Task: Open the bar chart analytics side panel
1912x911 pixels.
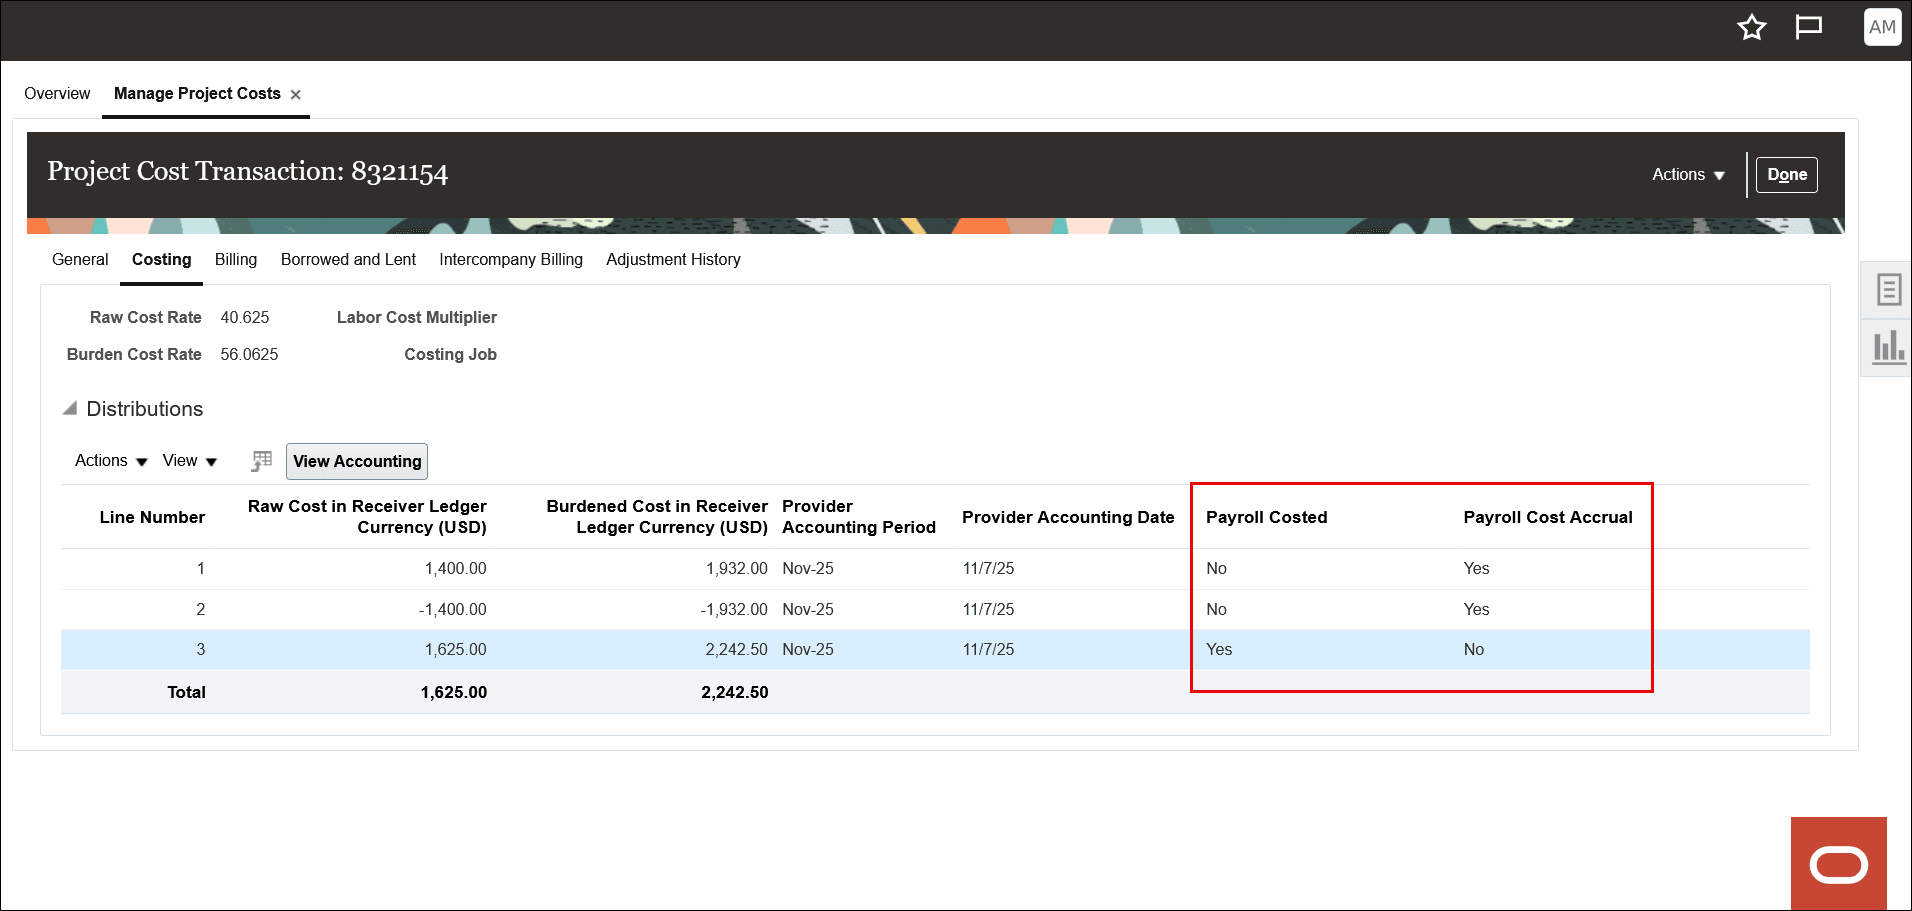Action: [1888, 347]
